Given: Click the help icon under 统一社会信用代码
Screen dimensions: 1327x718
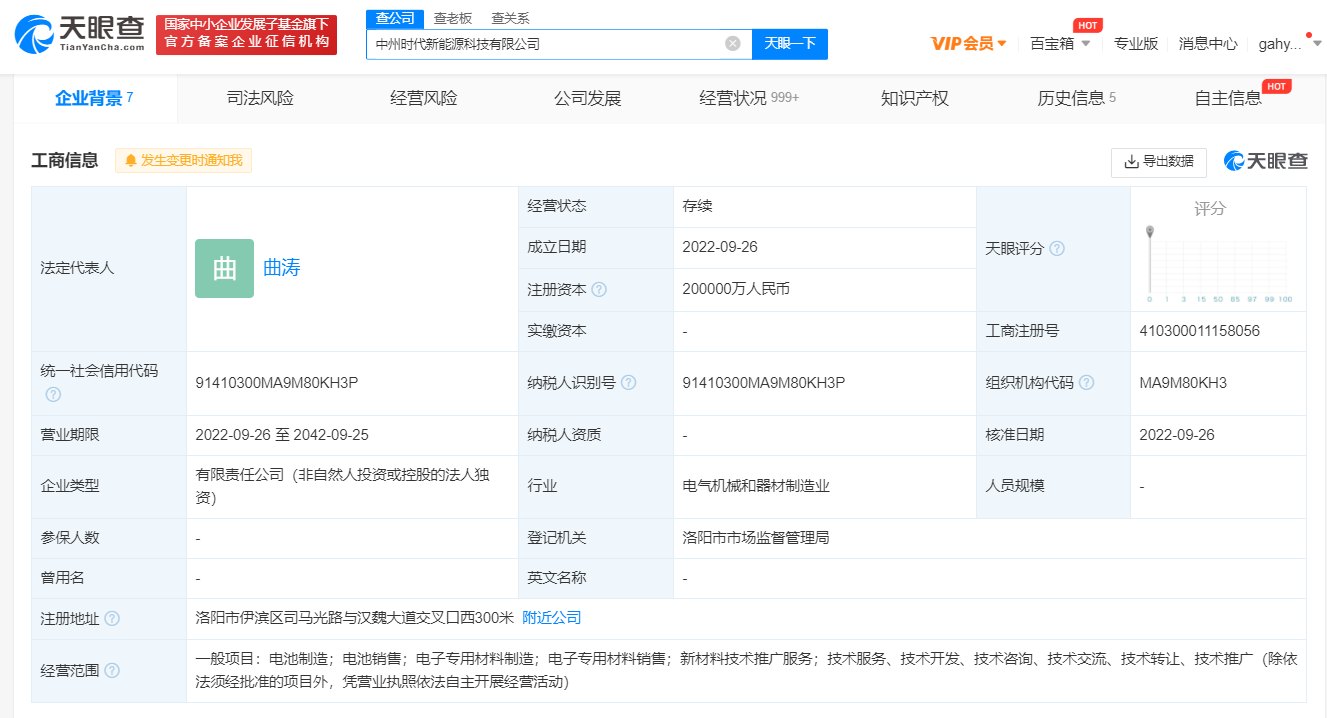Looking at the screenshot, I should (53, 394).
